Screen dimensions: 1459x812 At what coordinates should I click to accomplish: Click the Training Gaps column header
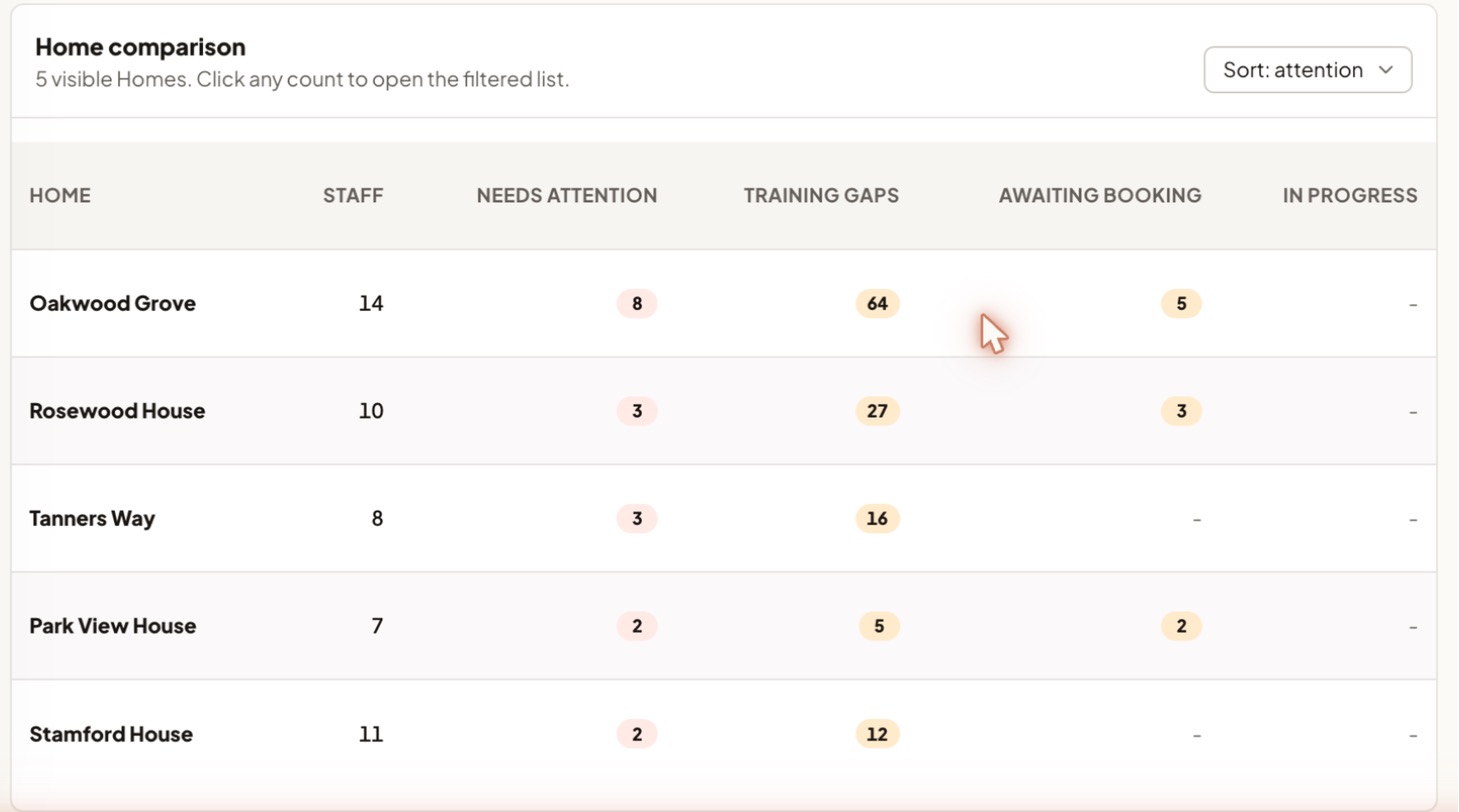821,196
